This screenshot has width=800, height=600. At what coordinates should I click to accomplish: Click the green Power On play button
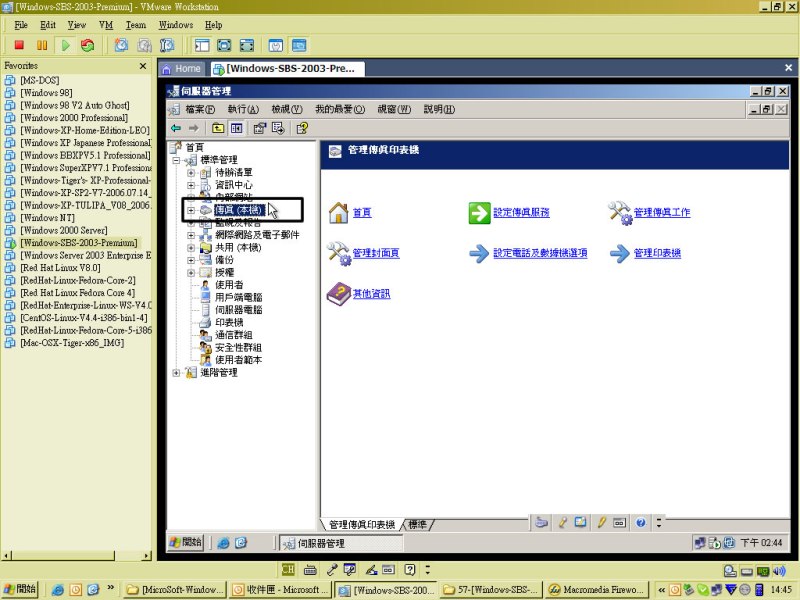pos(65,45)
